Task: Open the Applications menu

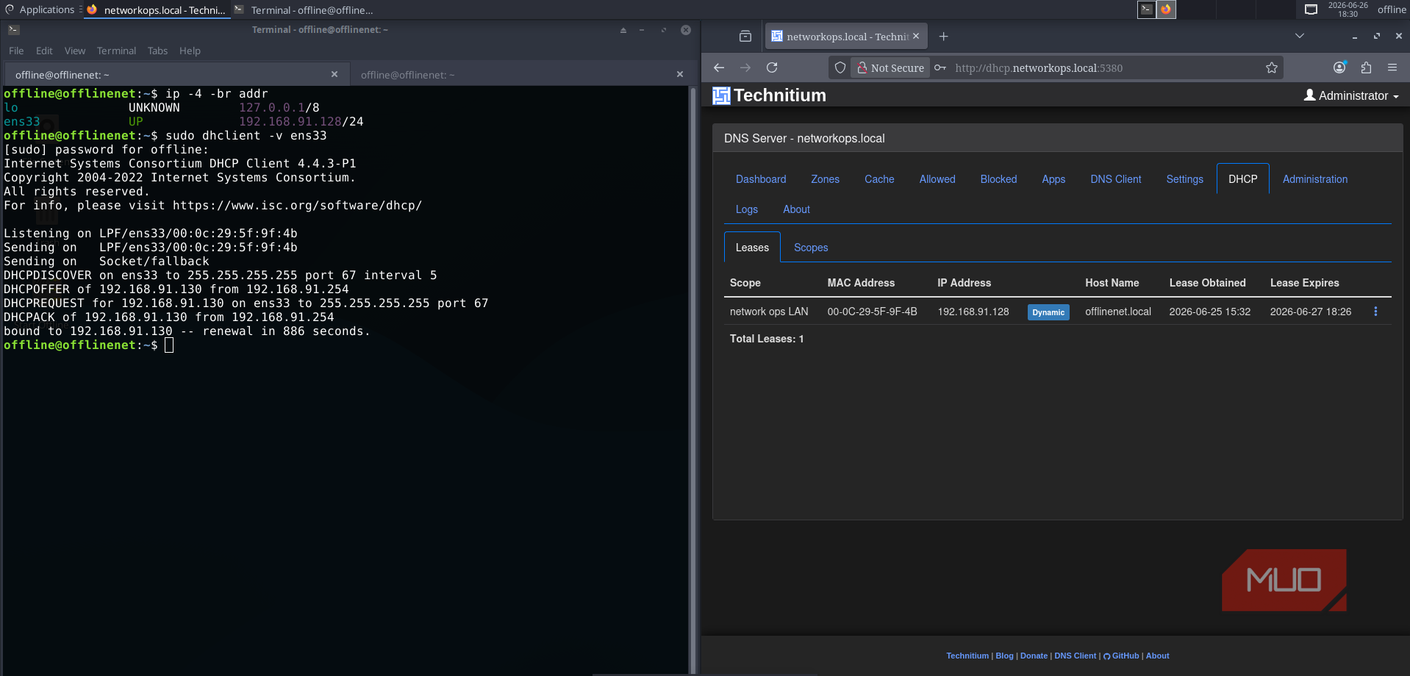Action: [x=40, y=9]
